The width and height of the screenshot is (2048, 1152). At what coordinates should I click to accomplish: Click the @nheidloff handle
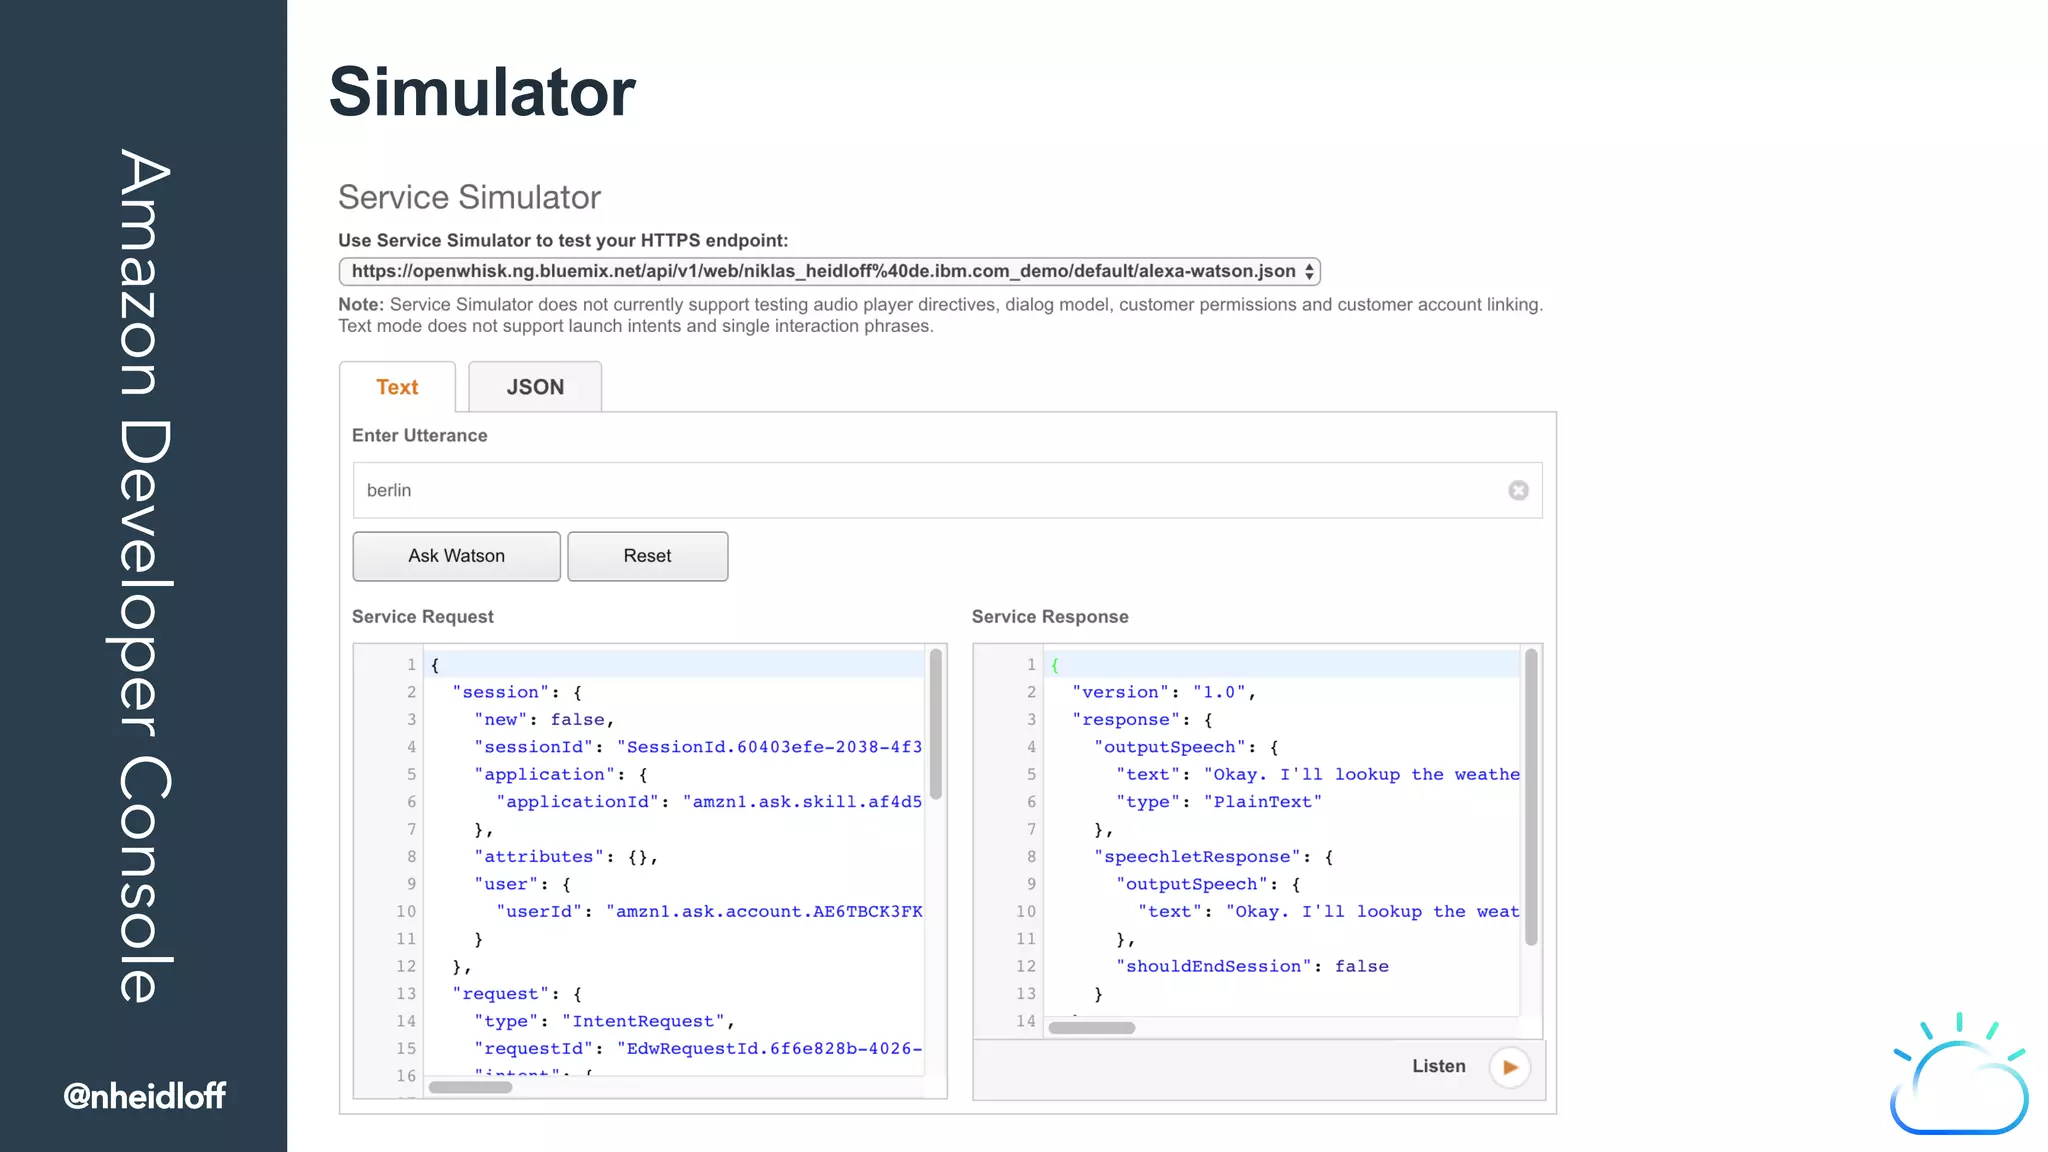144,1096
